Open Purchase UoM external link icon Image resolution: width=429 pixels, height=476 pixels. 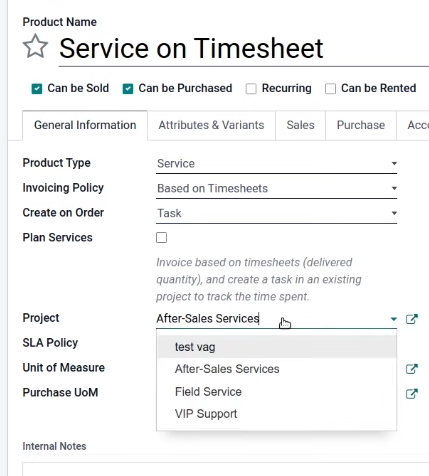412,394
